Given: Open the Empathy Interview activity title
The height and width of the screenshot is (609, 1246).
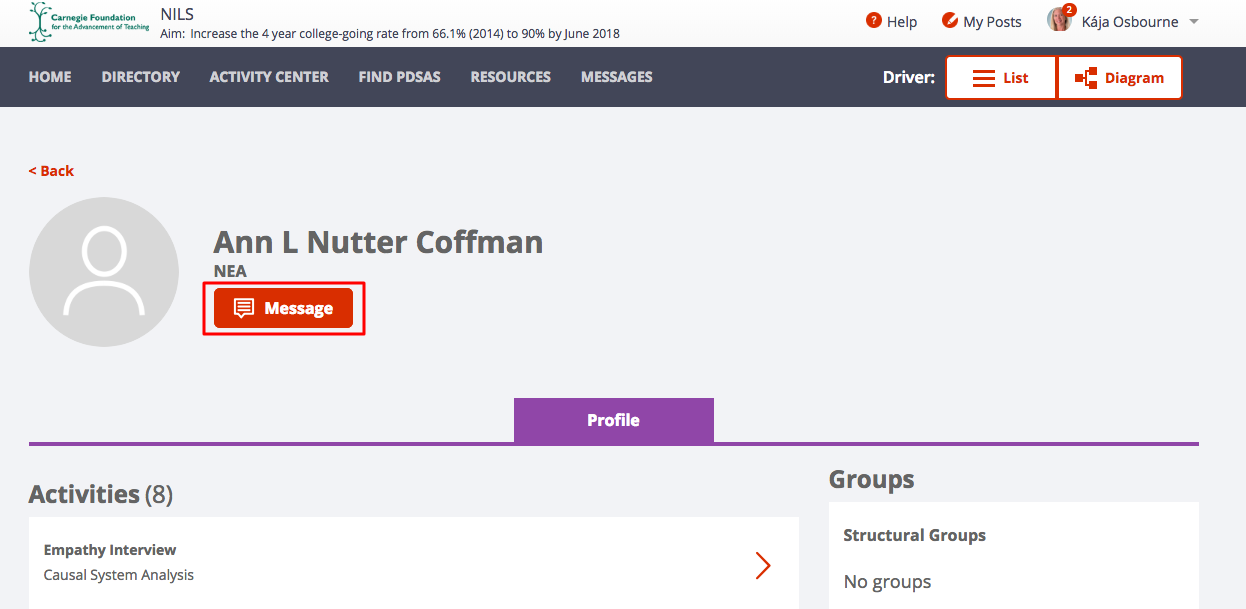Looking at the screenshot, I should click(110, 550).
